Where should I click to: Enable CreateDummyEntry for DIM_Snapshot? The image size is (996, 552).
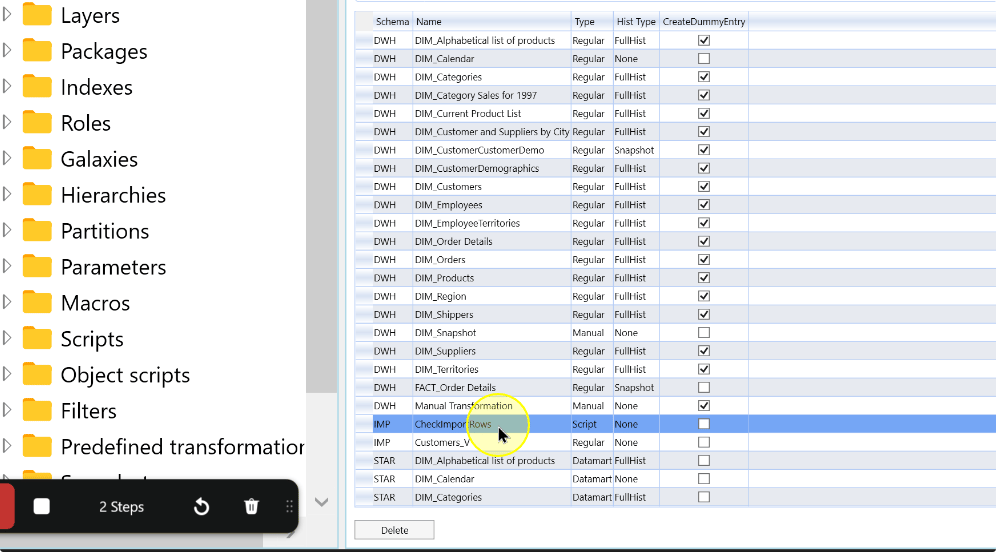[704, 332]
